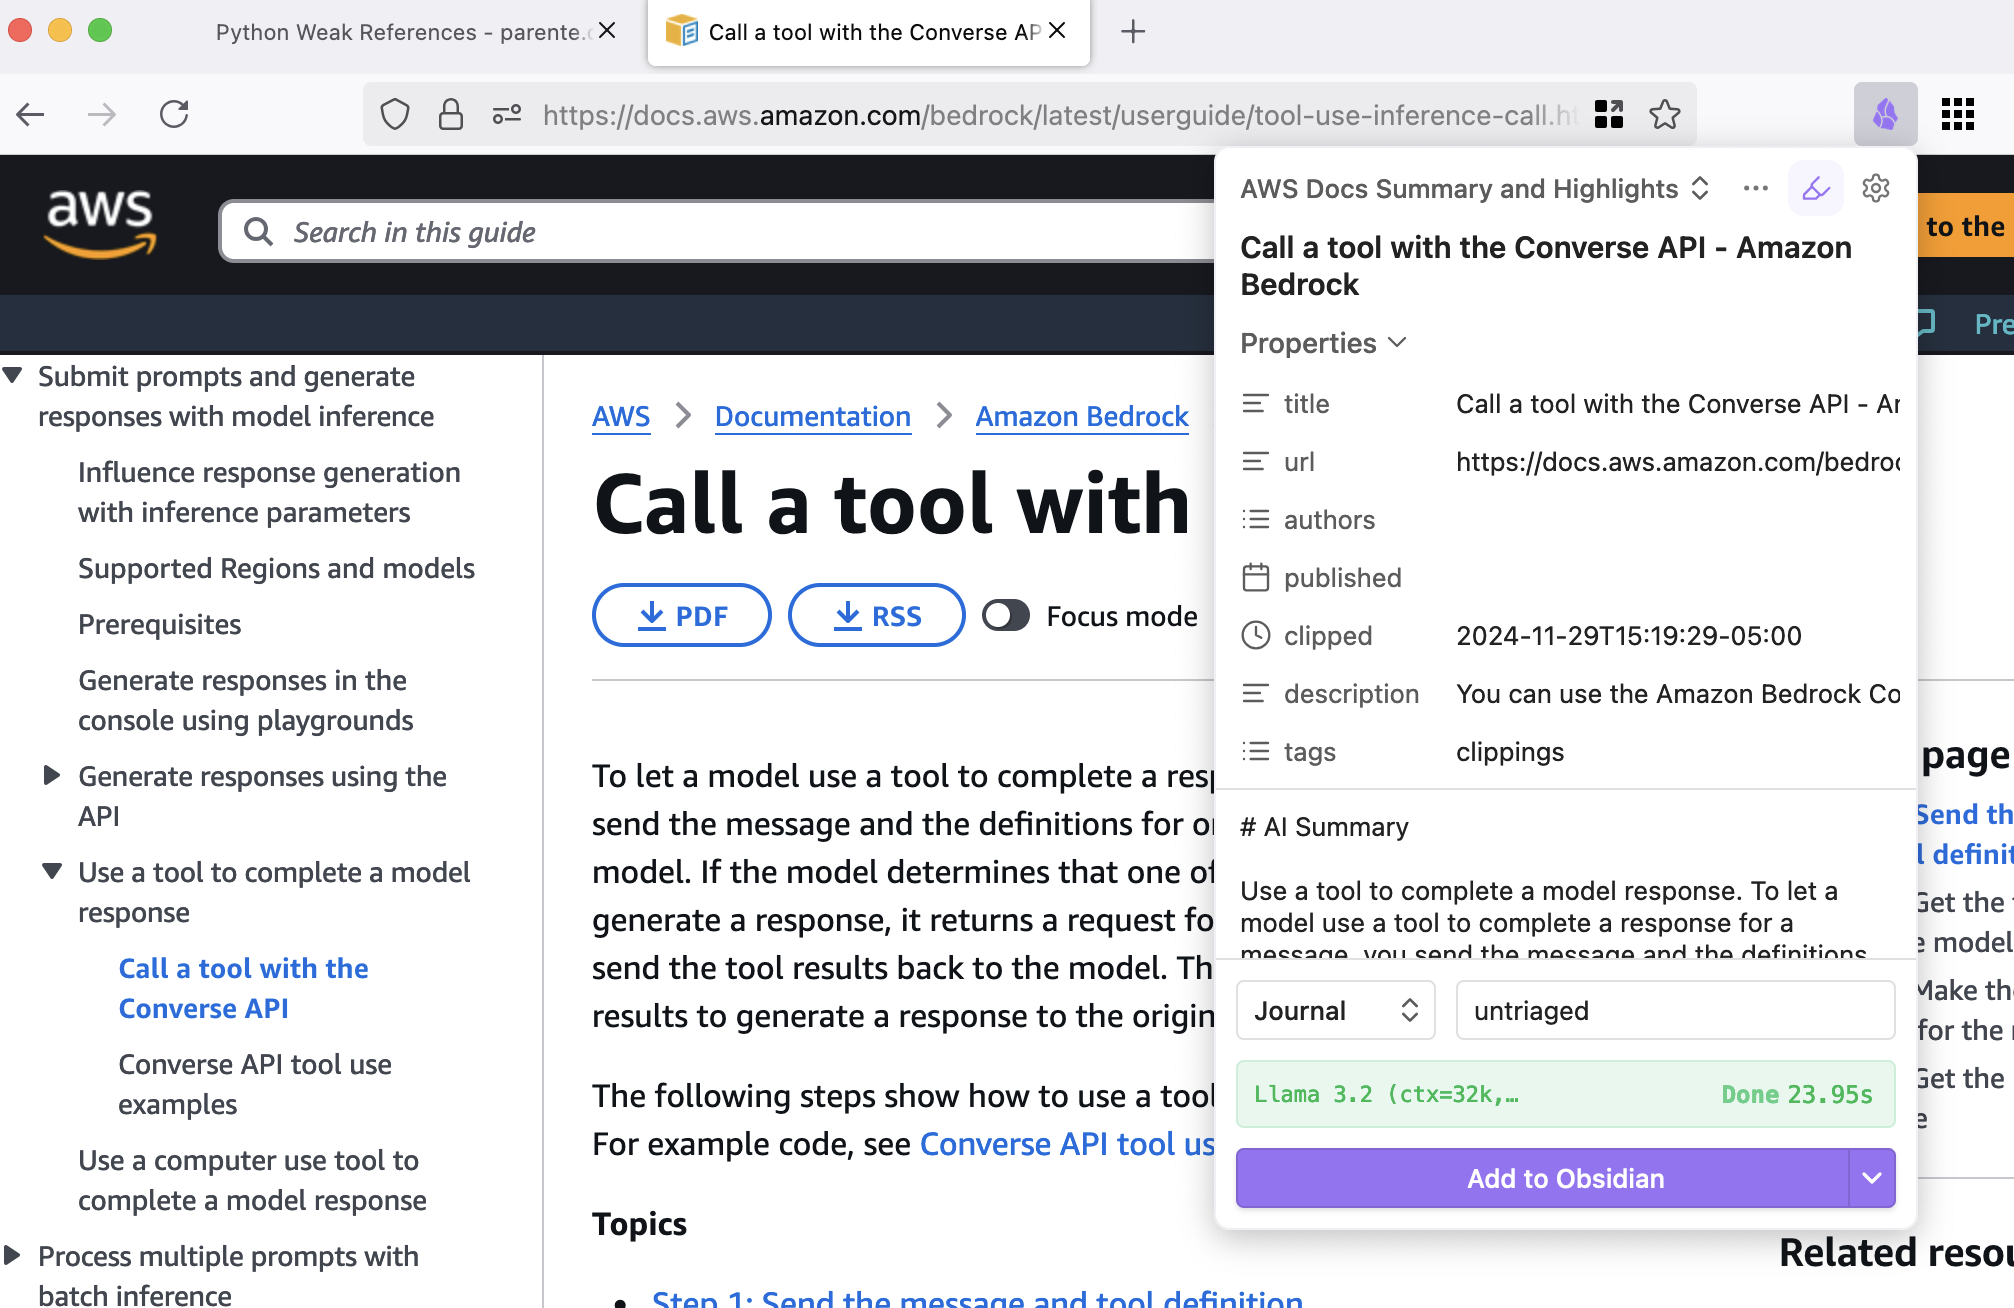Collapse the Properties section
The height and width of the screenshot is (1308, 2014).
pos(1323,343)
